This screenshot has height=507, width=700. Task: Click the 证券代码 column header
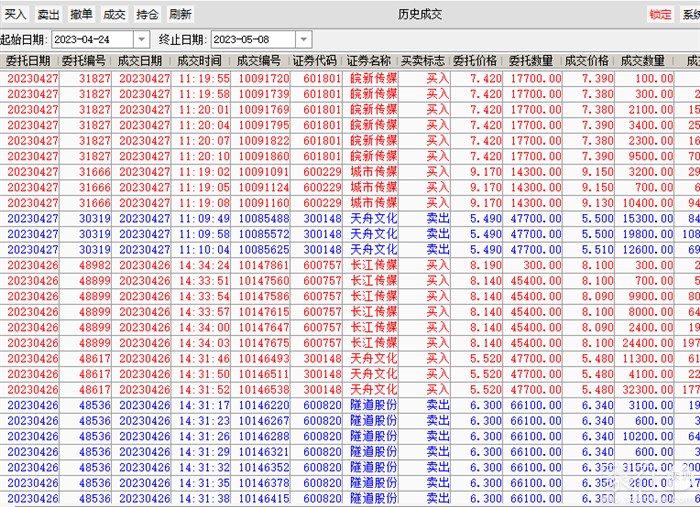(321, 61)
